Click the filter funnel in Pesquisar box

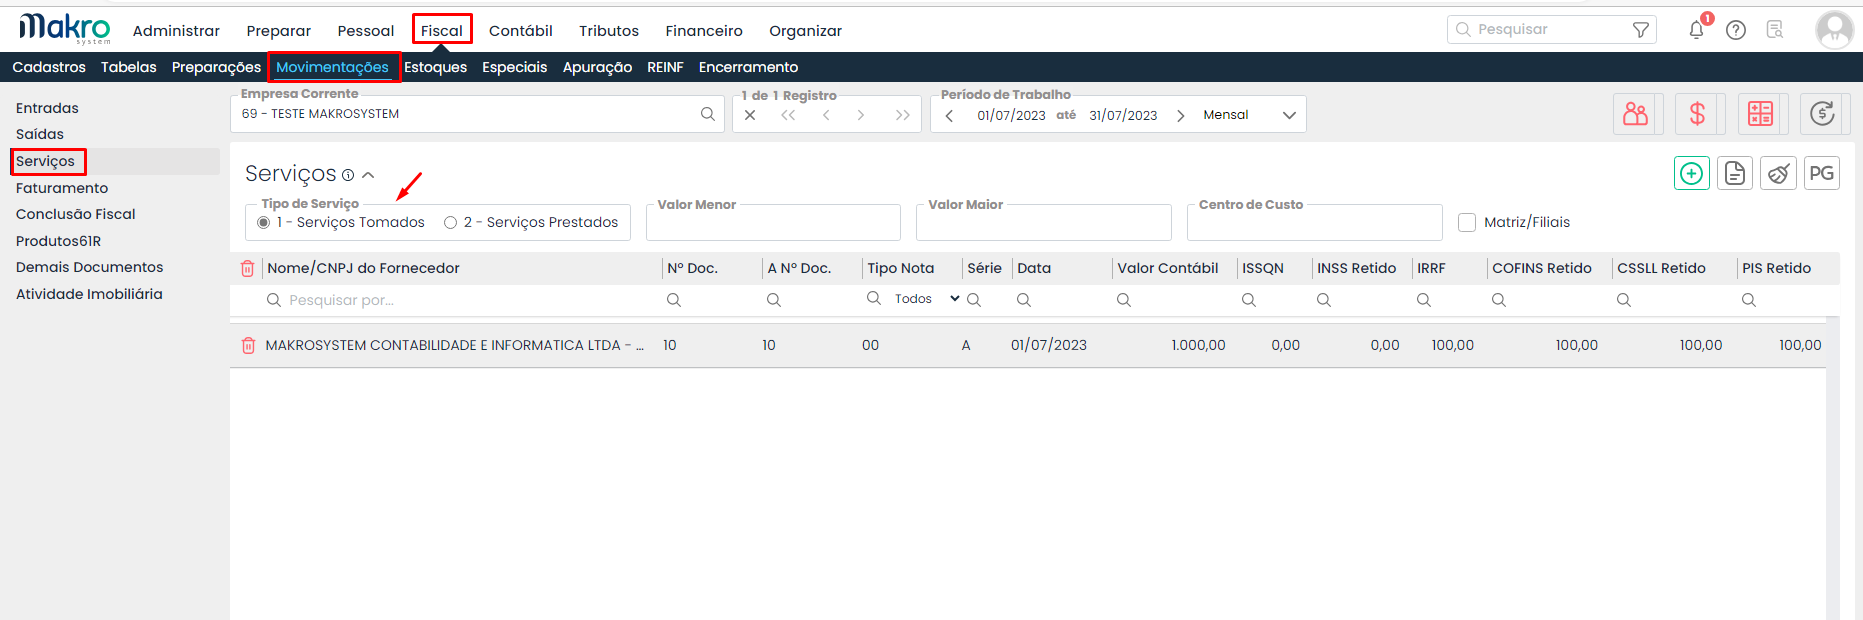[x=1641, y=30]
